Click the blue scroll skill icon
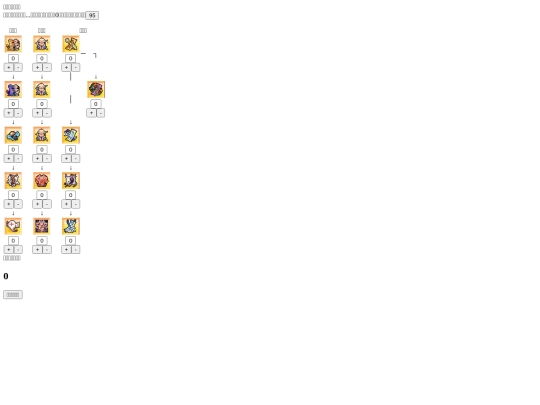The height and width of the screenshot is (405, 540). (71, 135)
